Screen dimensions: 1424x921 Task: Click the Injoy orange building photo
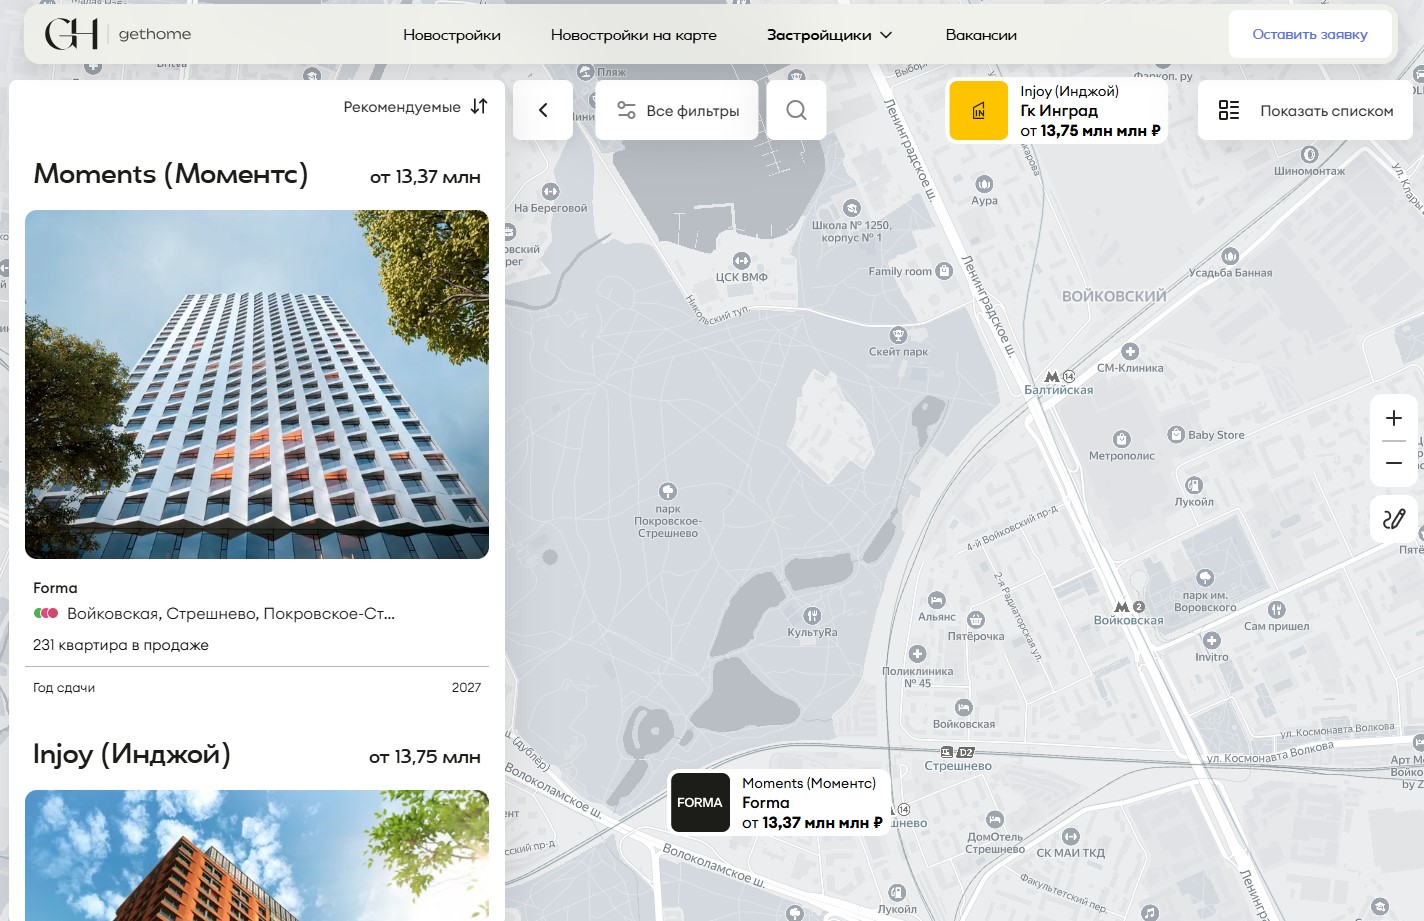[x=257, y=855]
